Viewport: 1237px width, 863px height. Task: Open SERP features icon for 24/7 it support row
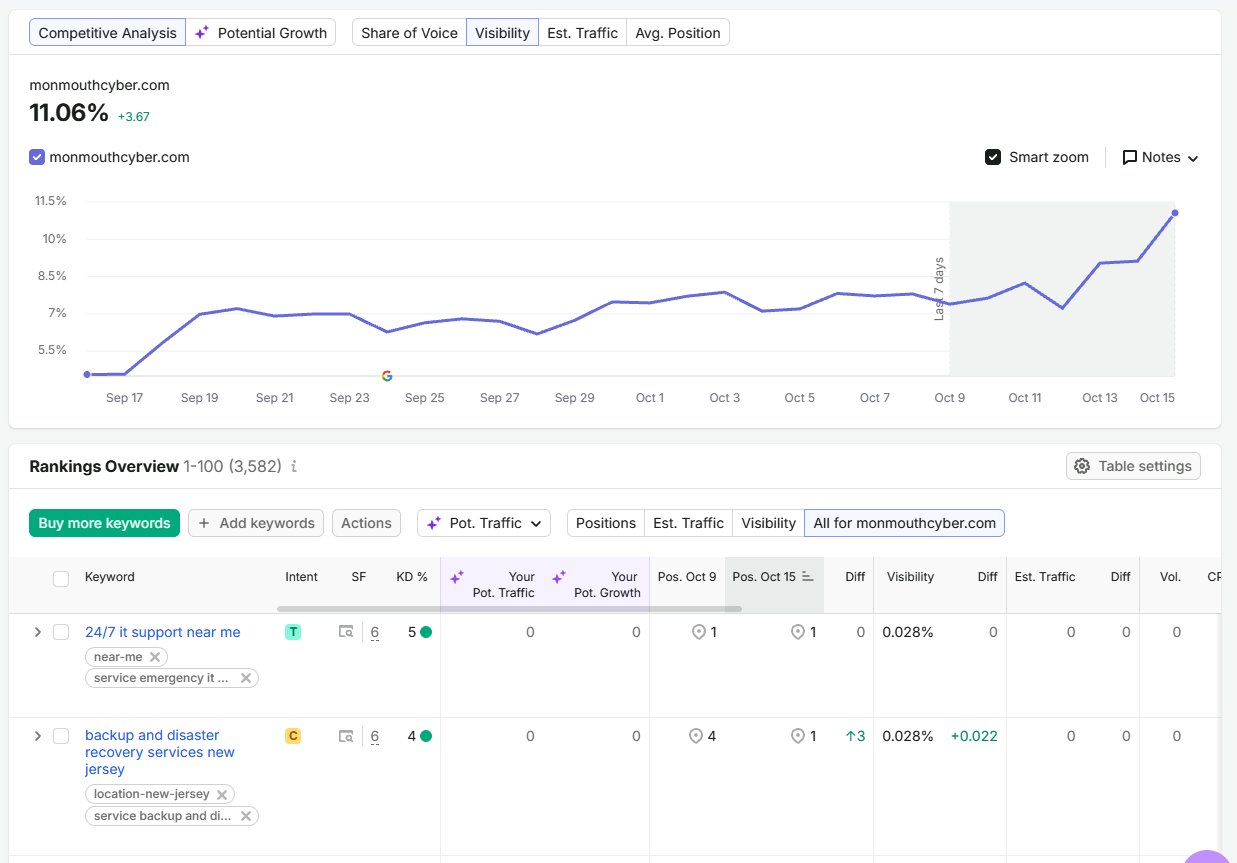pyautogui.click(x=346, y=632)
